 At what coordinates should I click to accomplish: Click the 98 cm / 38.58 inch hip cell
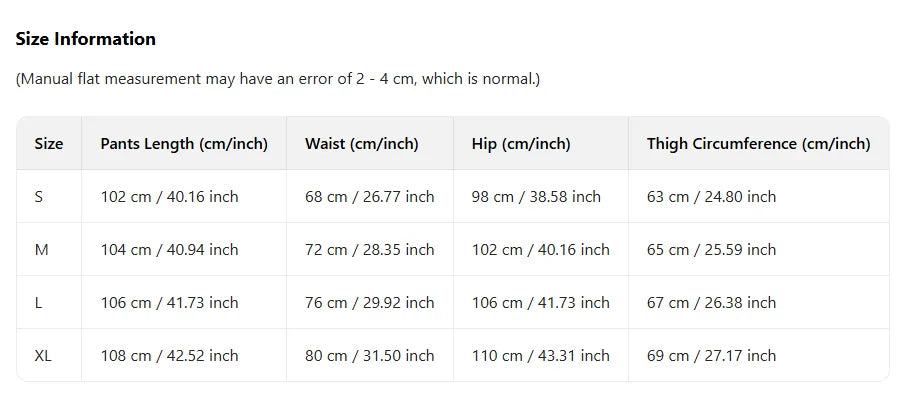tap(536, 197)
